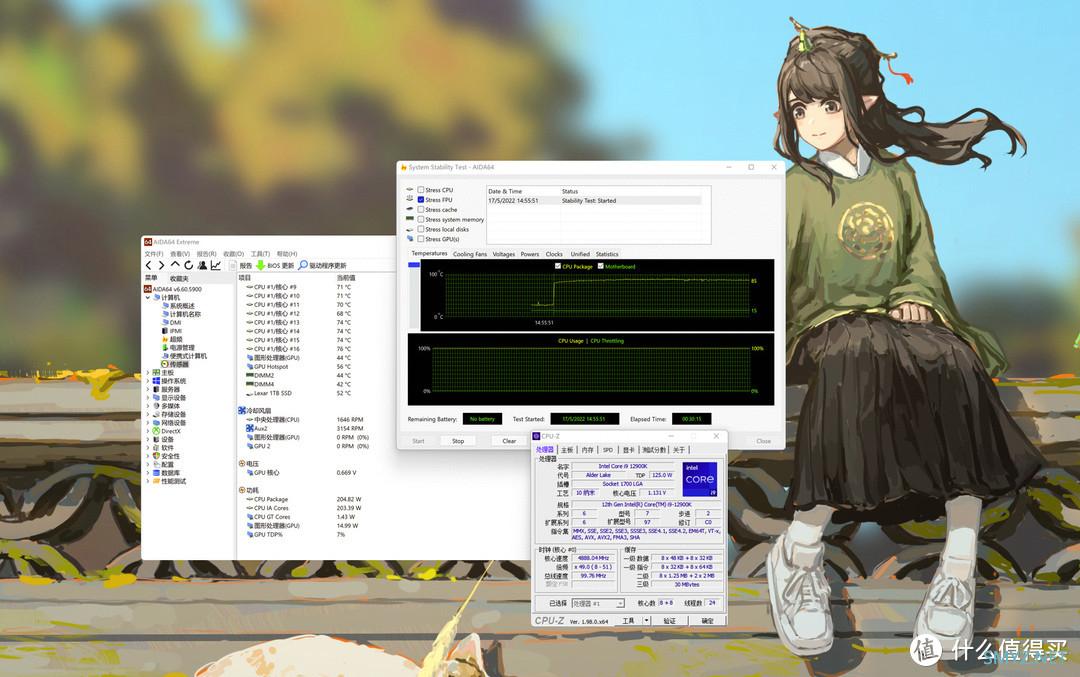Expand the 主板 tree node
The image size is (1080, 677).
coord(148,373)
